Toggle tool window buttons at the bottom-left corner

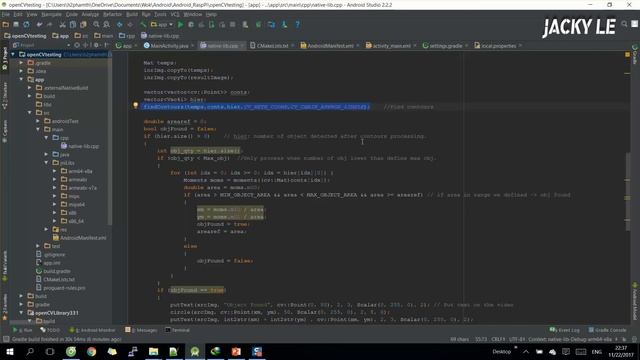6,339
